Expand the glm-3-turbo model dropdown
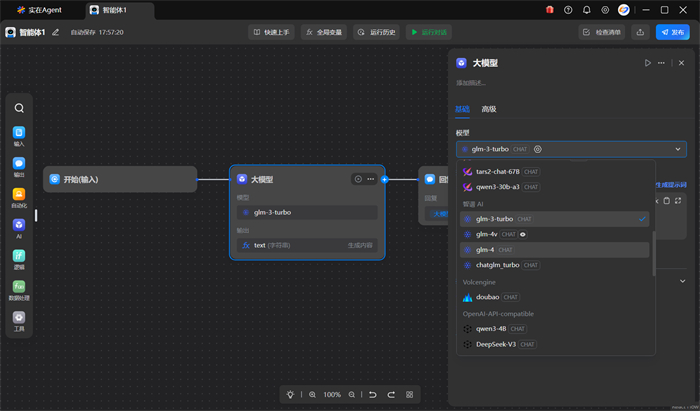This screenshot has width=700, height=411. (679, 149)
